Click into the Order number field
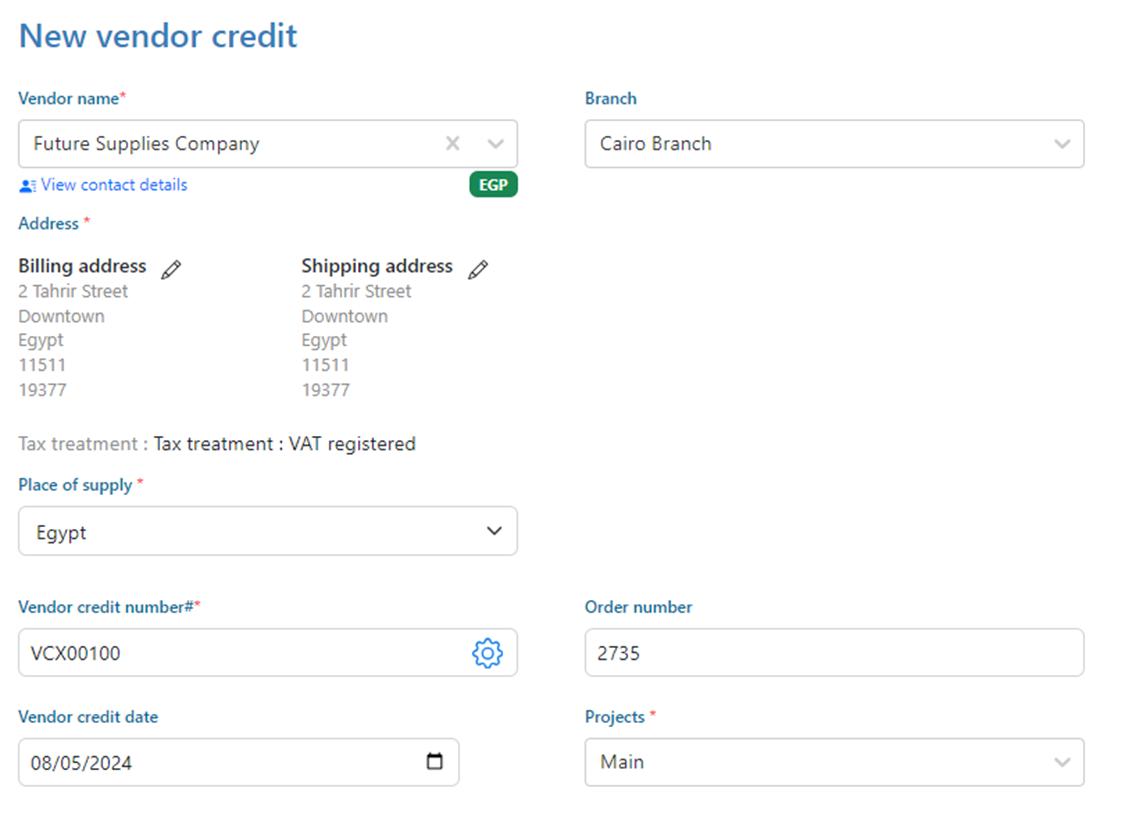 pyautogui.click(x=834, y=653)
